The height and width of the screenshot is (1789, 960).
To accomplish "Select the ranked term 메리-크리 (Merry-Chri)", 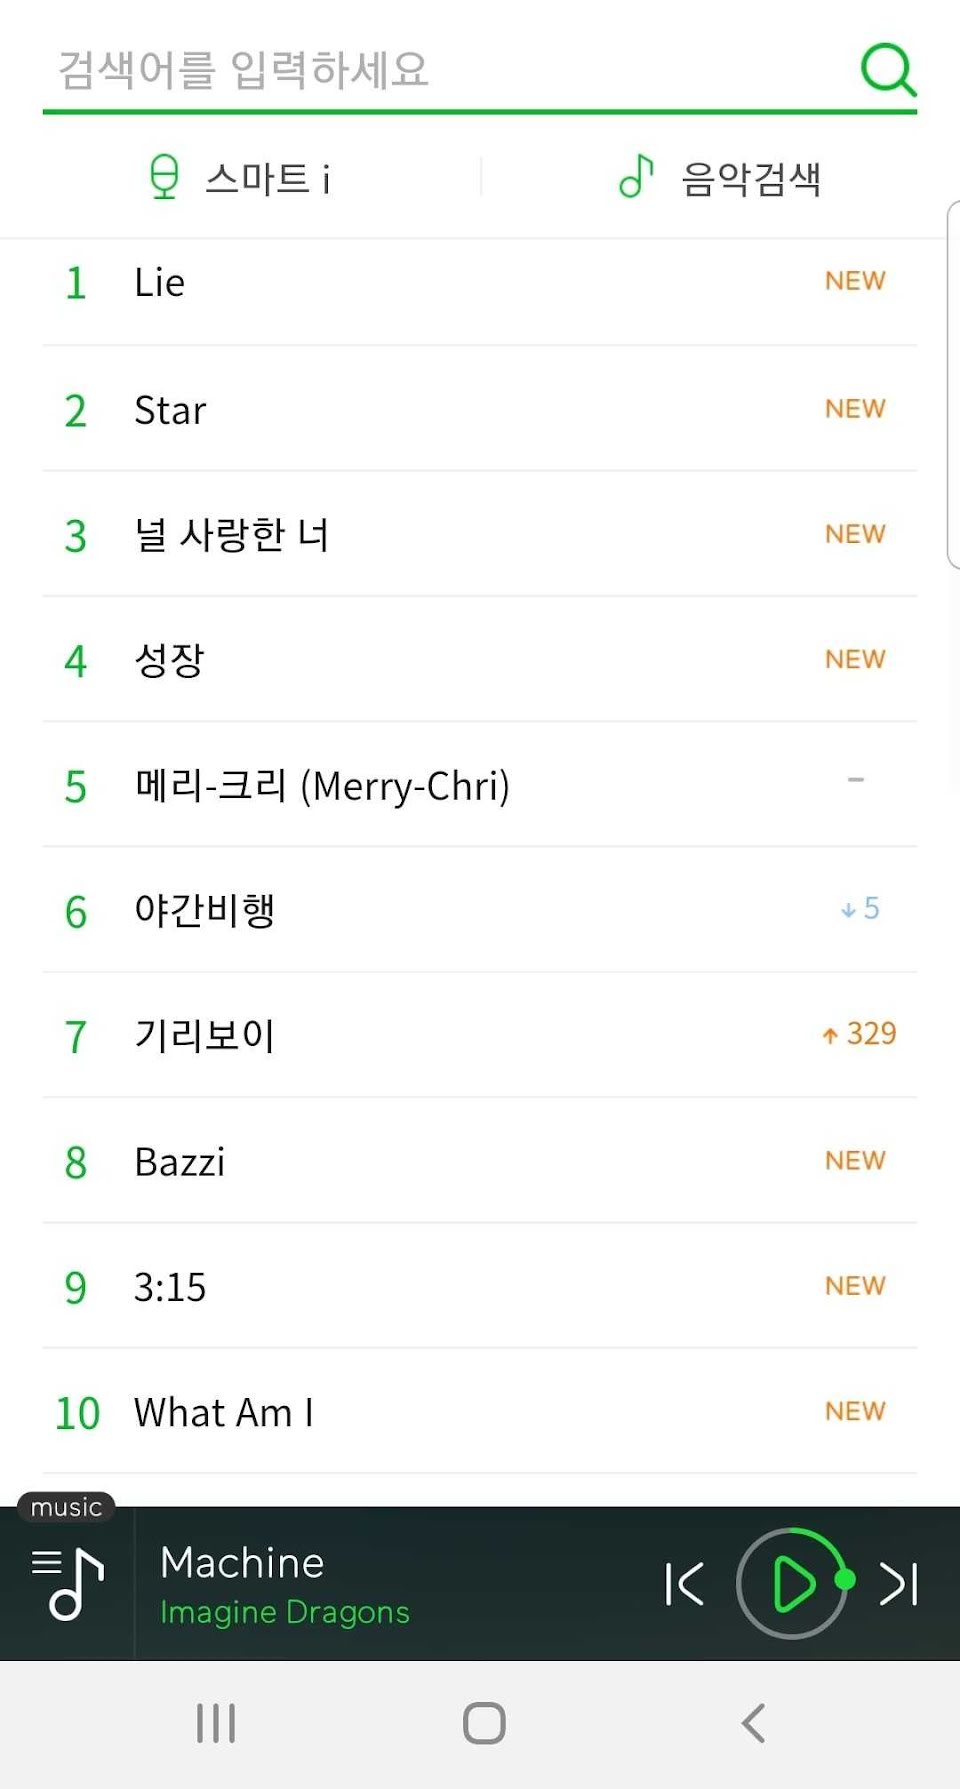I will (322, 785).
